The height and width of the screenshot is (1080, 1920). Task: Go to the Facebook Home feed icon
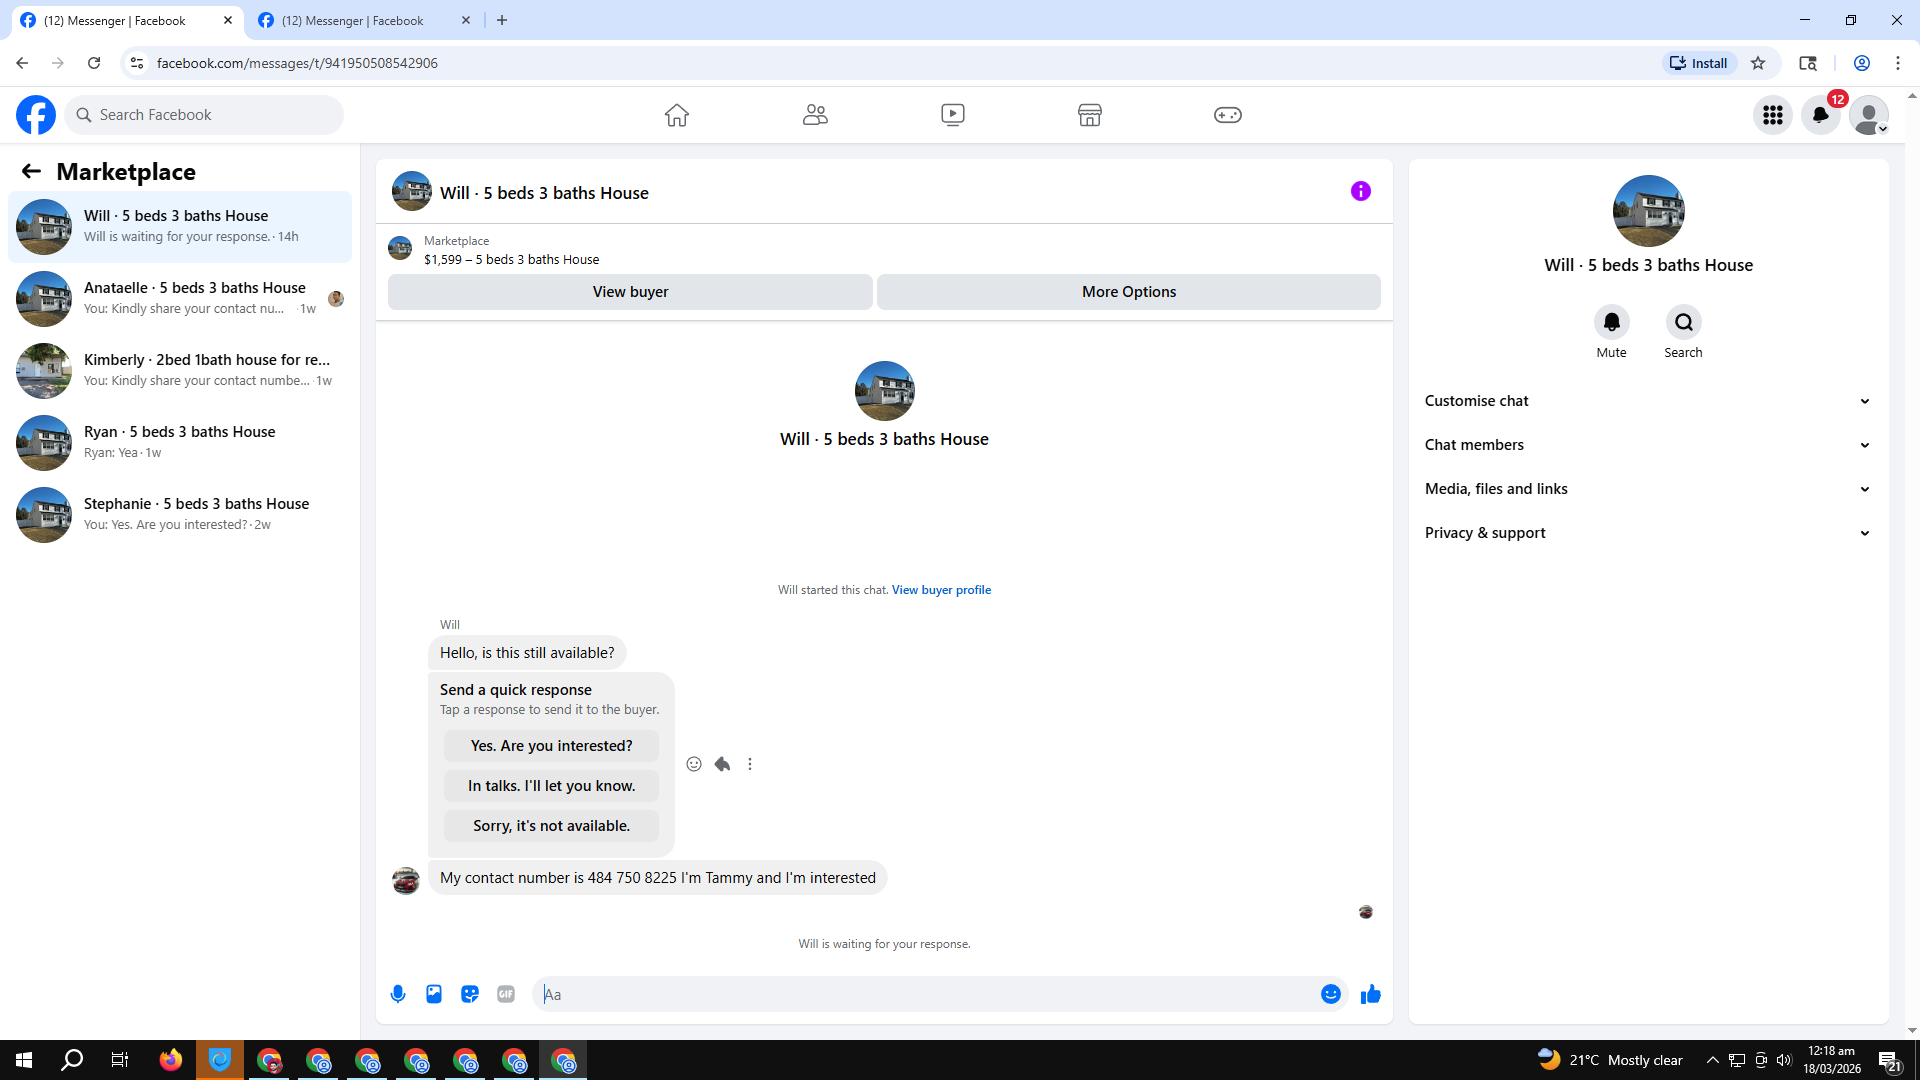click(677, 115)
